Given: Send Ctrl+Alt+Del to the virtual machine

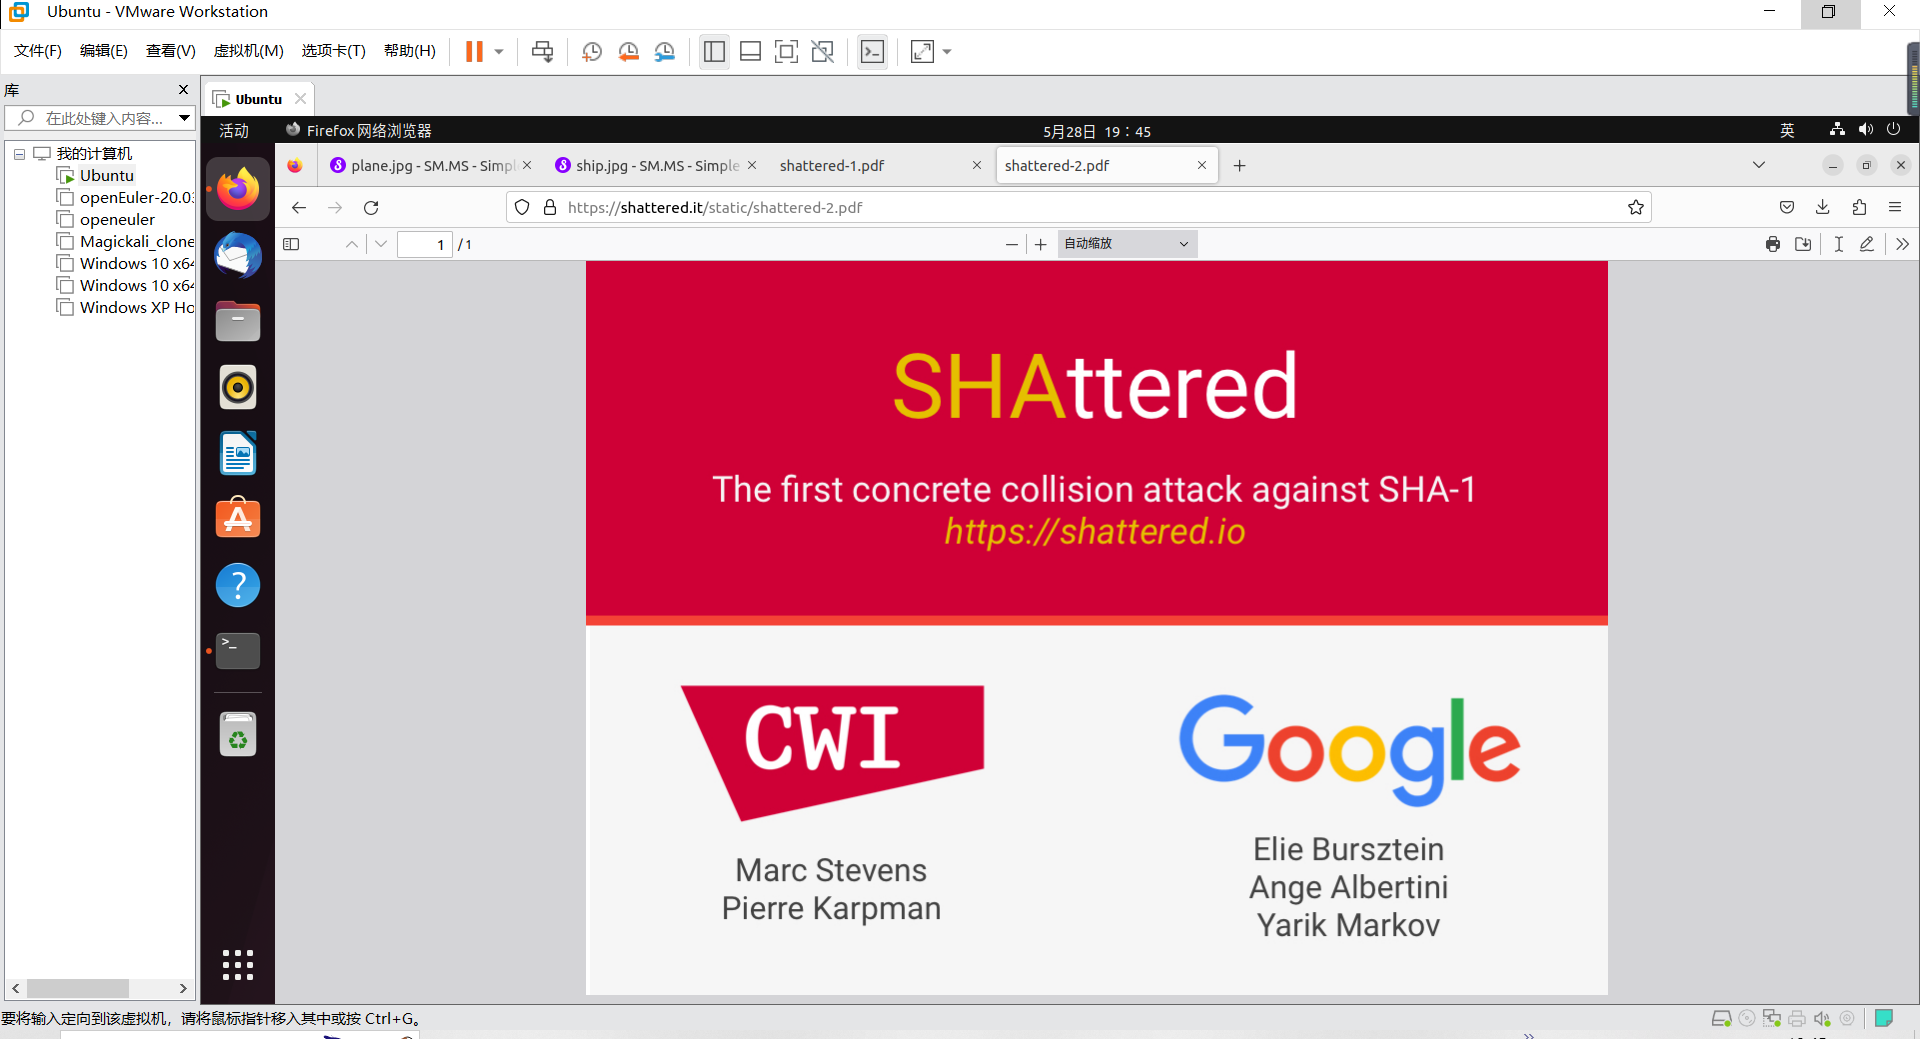Looking at the screenshot, I should (542, 52).
